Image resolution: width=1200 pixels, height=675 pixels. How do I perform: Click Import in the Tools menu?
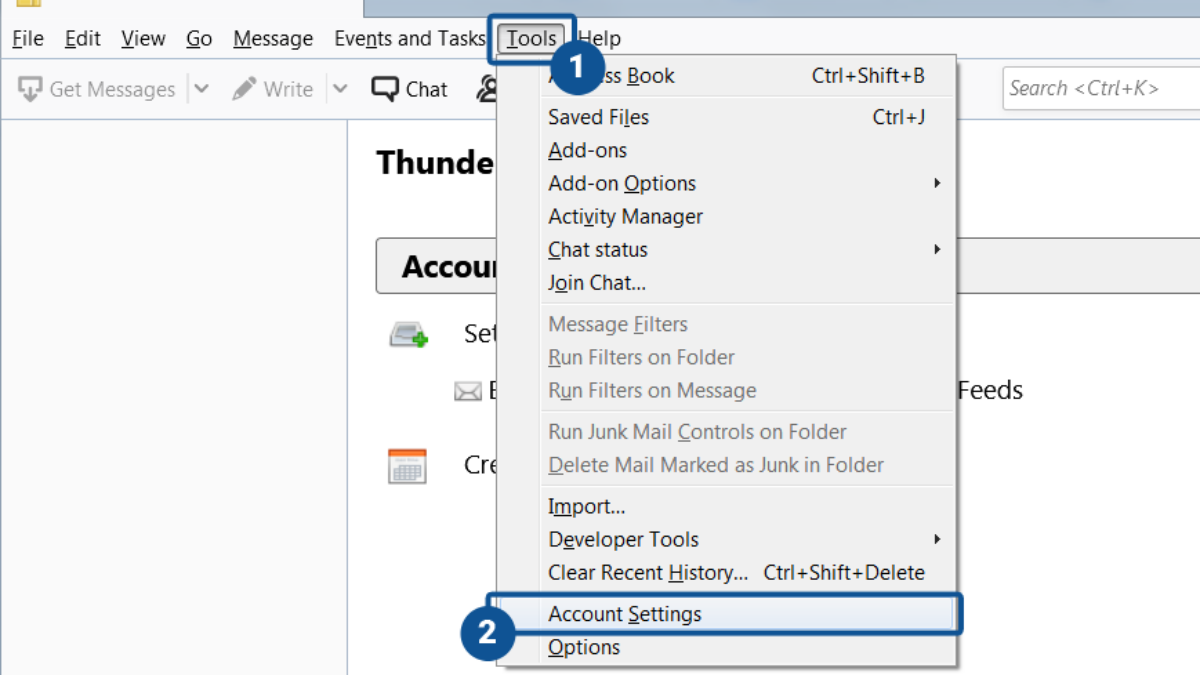(586, 506)
